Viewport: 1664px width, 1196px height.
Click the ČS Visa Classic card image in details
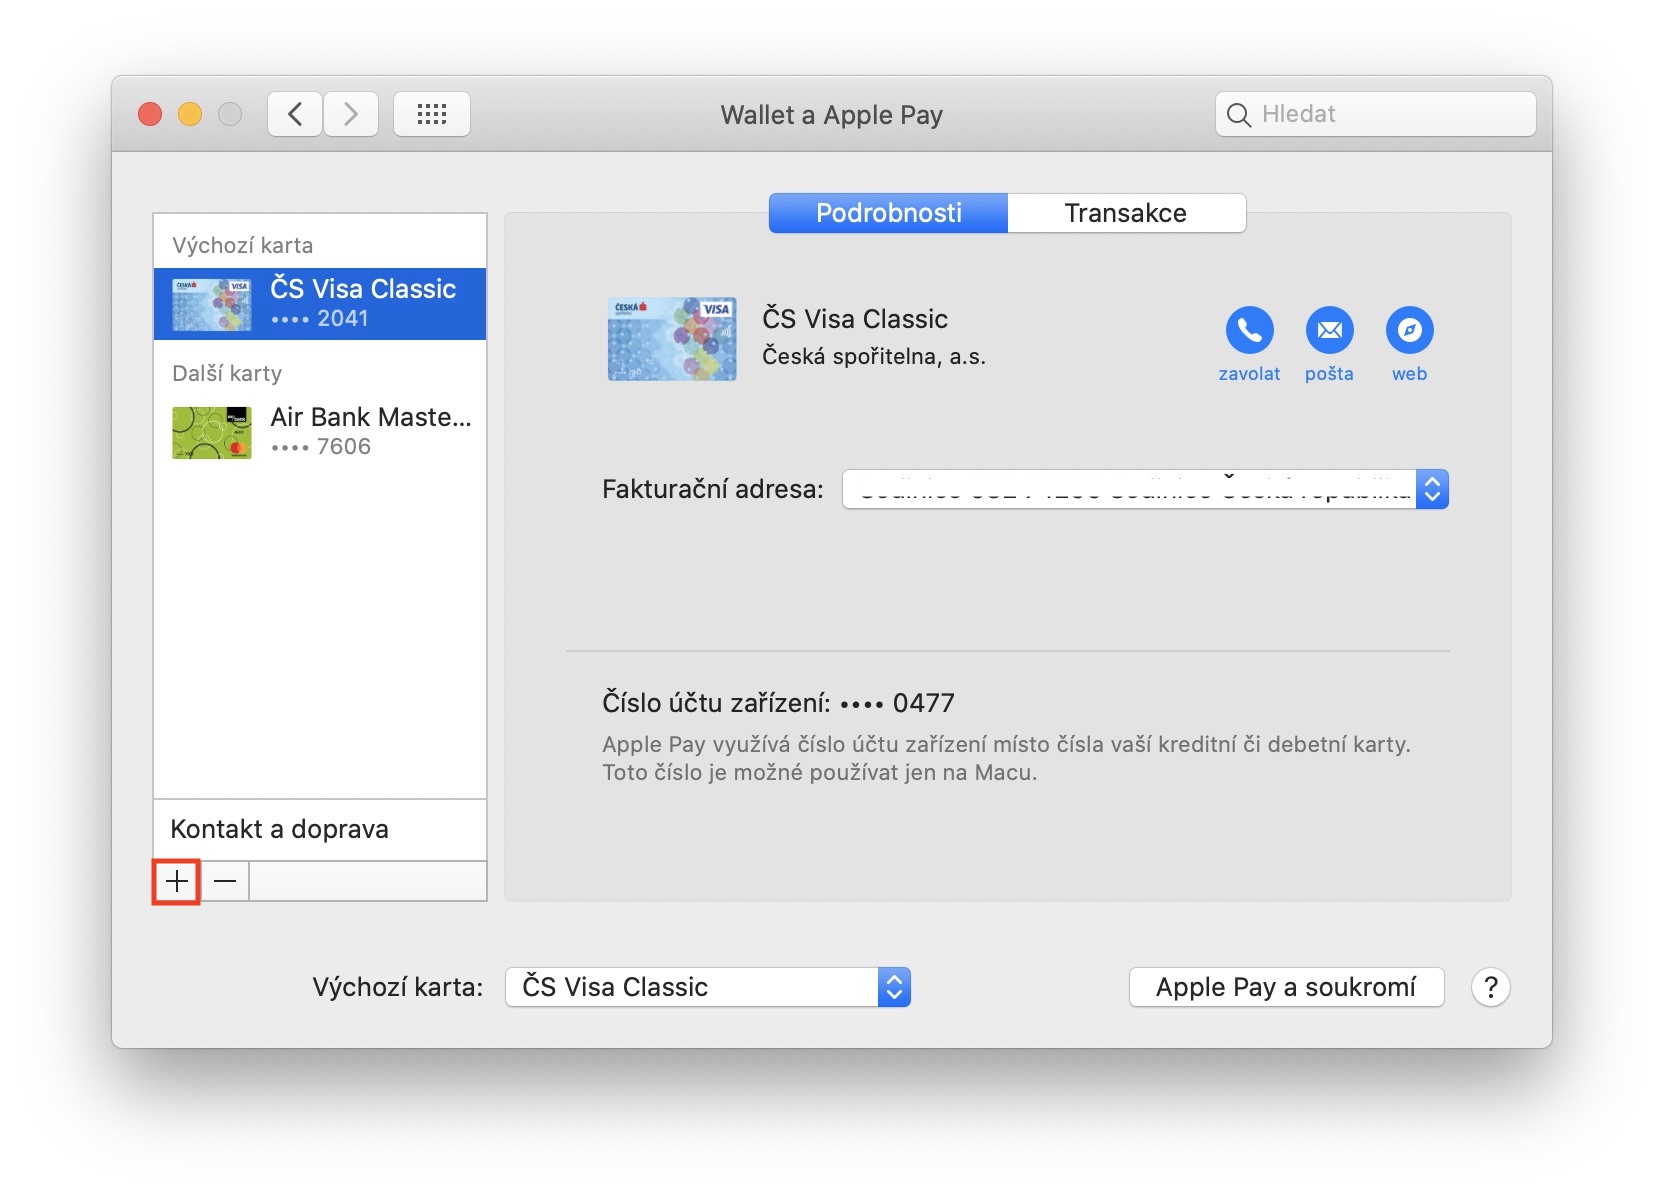pos(672,338)
